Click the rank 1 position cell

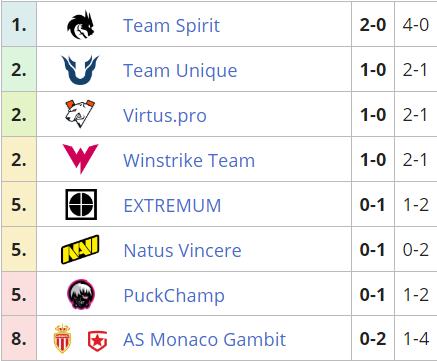tap(19, 24)
